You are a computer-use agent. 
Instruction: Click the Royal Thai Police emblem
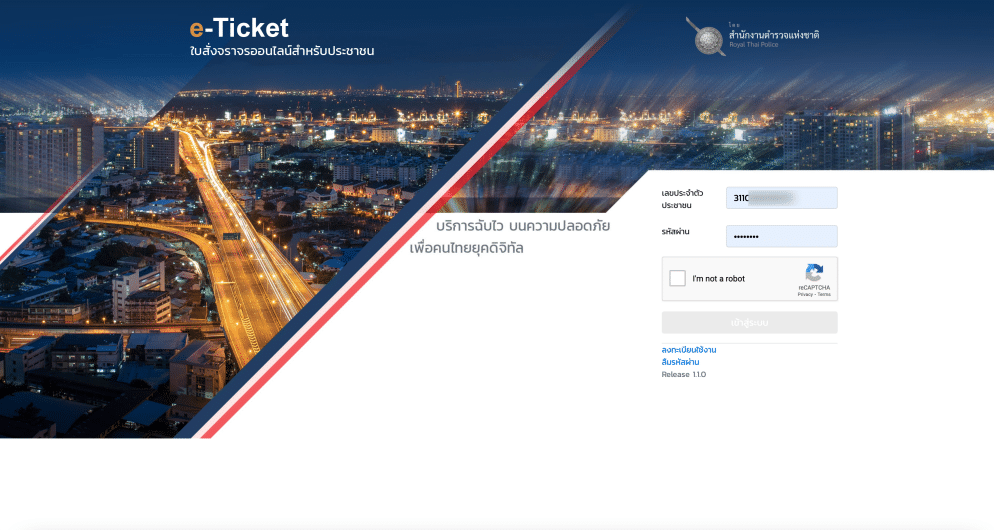(707, 37)
